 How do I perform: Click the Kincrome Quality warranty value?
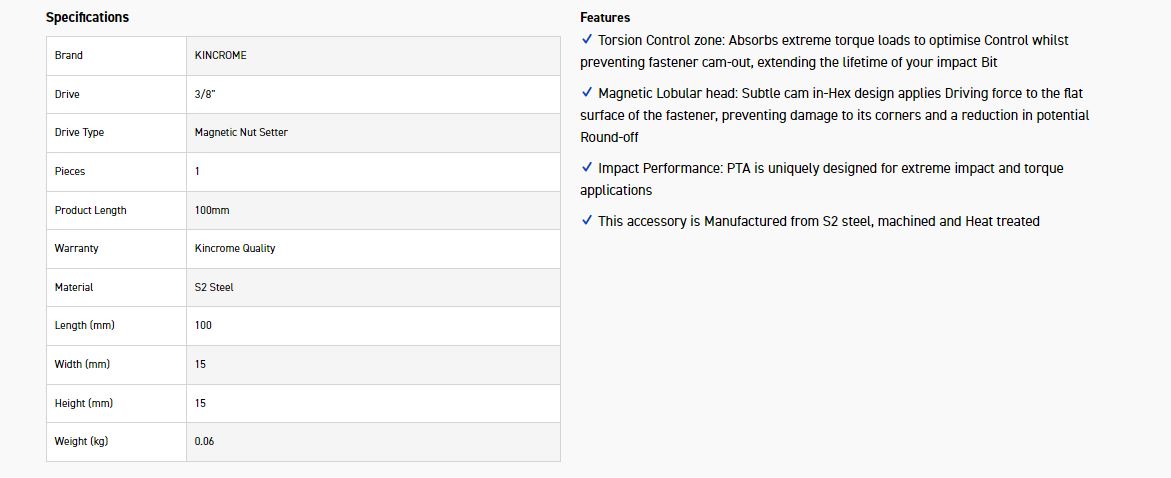(235, 248)
